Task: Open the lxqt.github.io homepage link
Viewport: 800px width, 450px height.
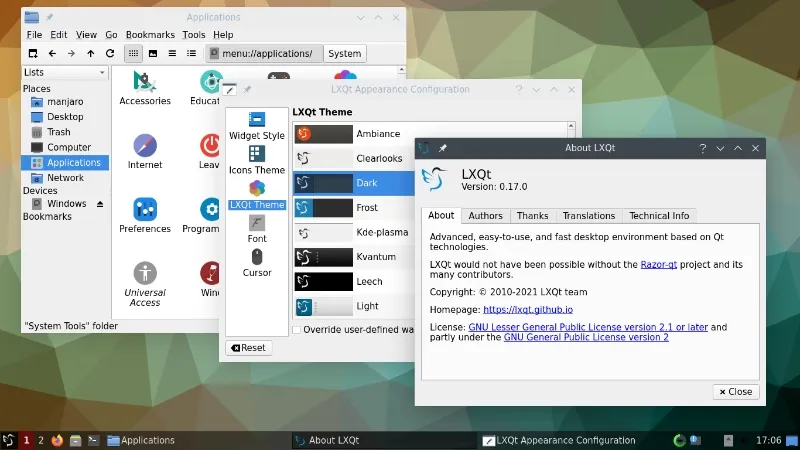Action: (x=528, y=309)
